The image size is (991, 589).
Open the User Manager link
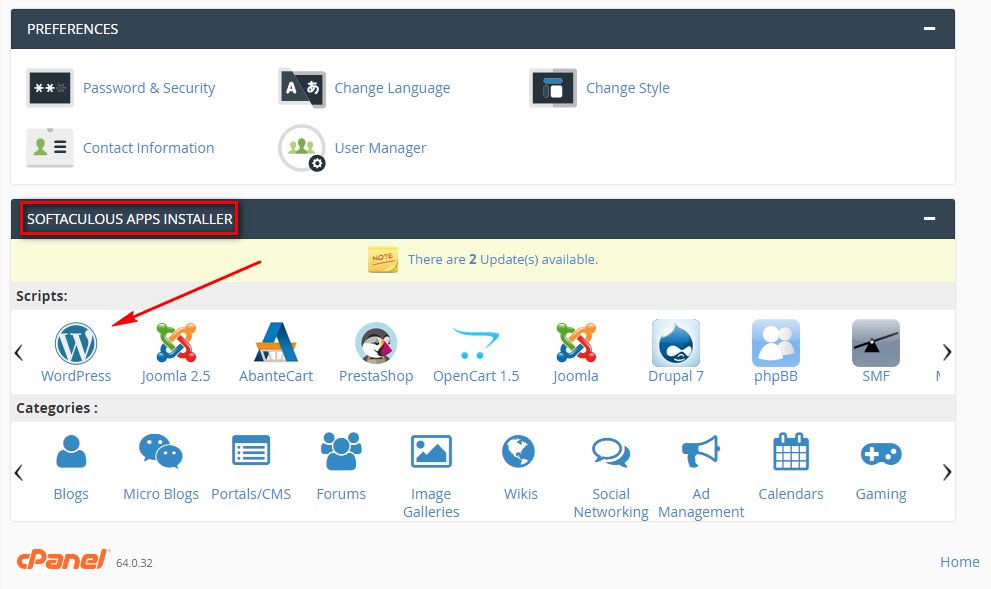[x=380, y=149]
